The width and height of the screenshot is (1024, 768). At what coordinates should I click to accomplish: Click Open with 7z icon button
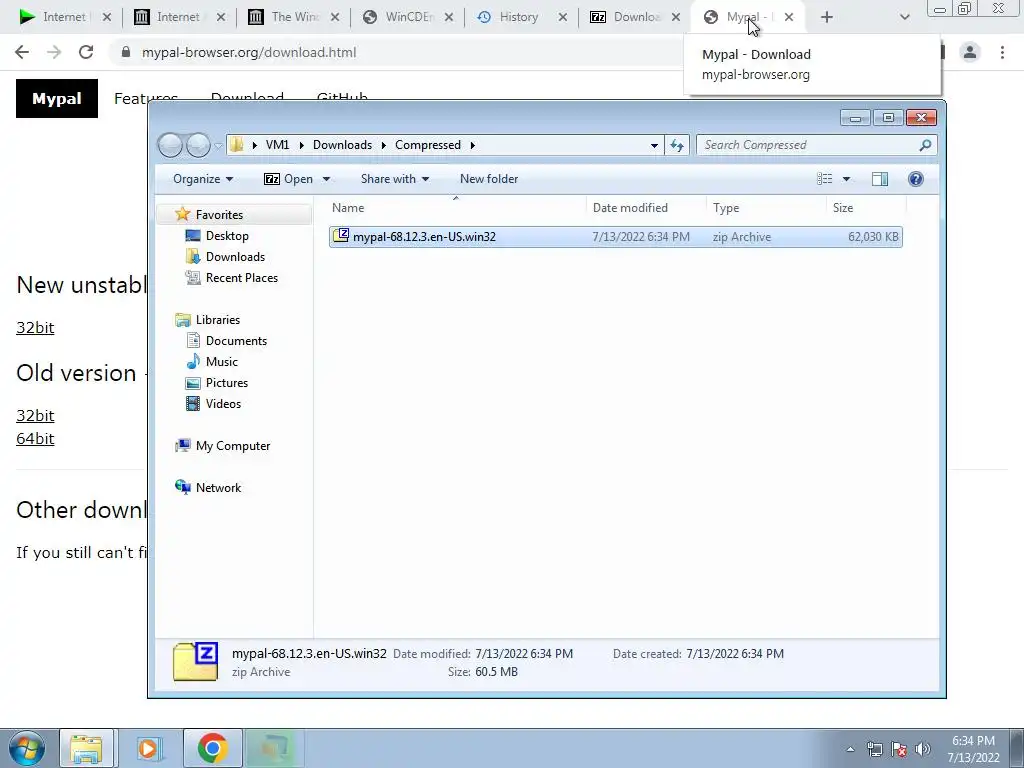click(x=288, y=179)
